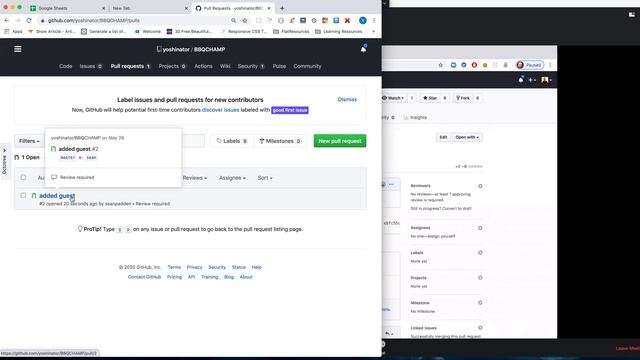Open the Assignee filter dropdown
640x360 pixels.
232,178
